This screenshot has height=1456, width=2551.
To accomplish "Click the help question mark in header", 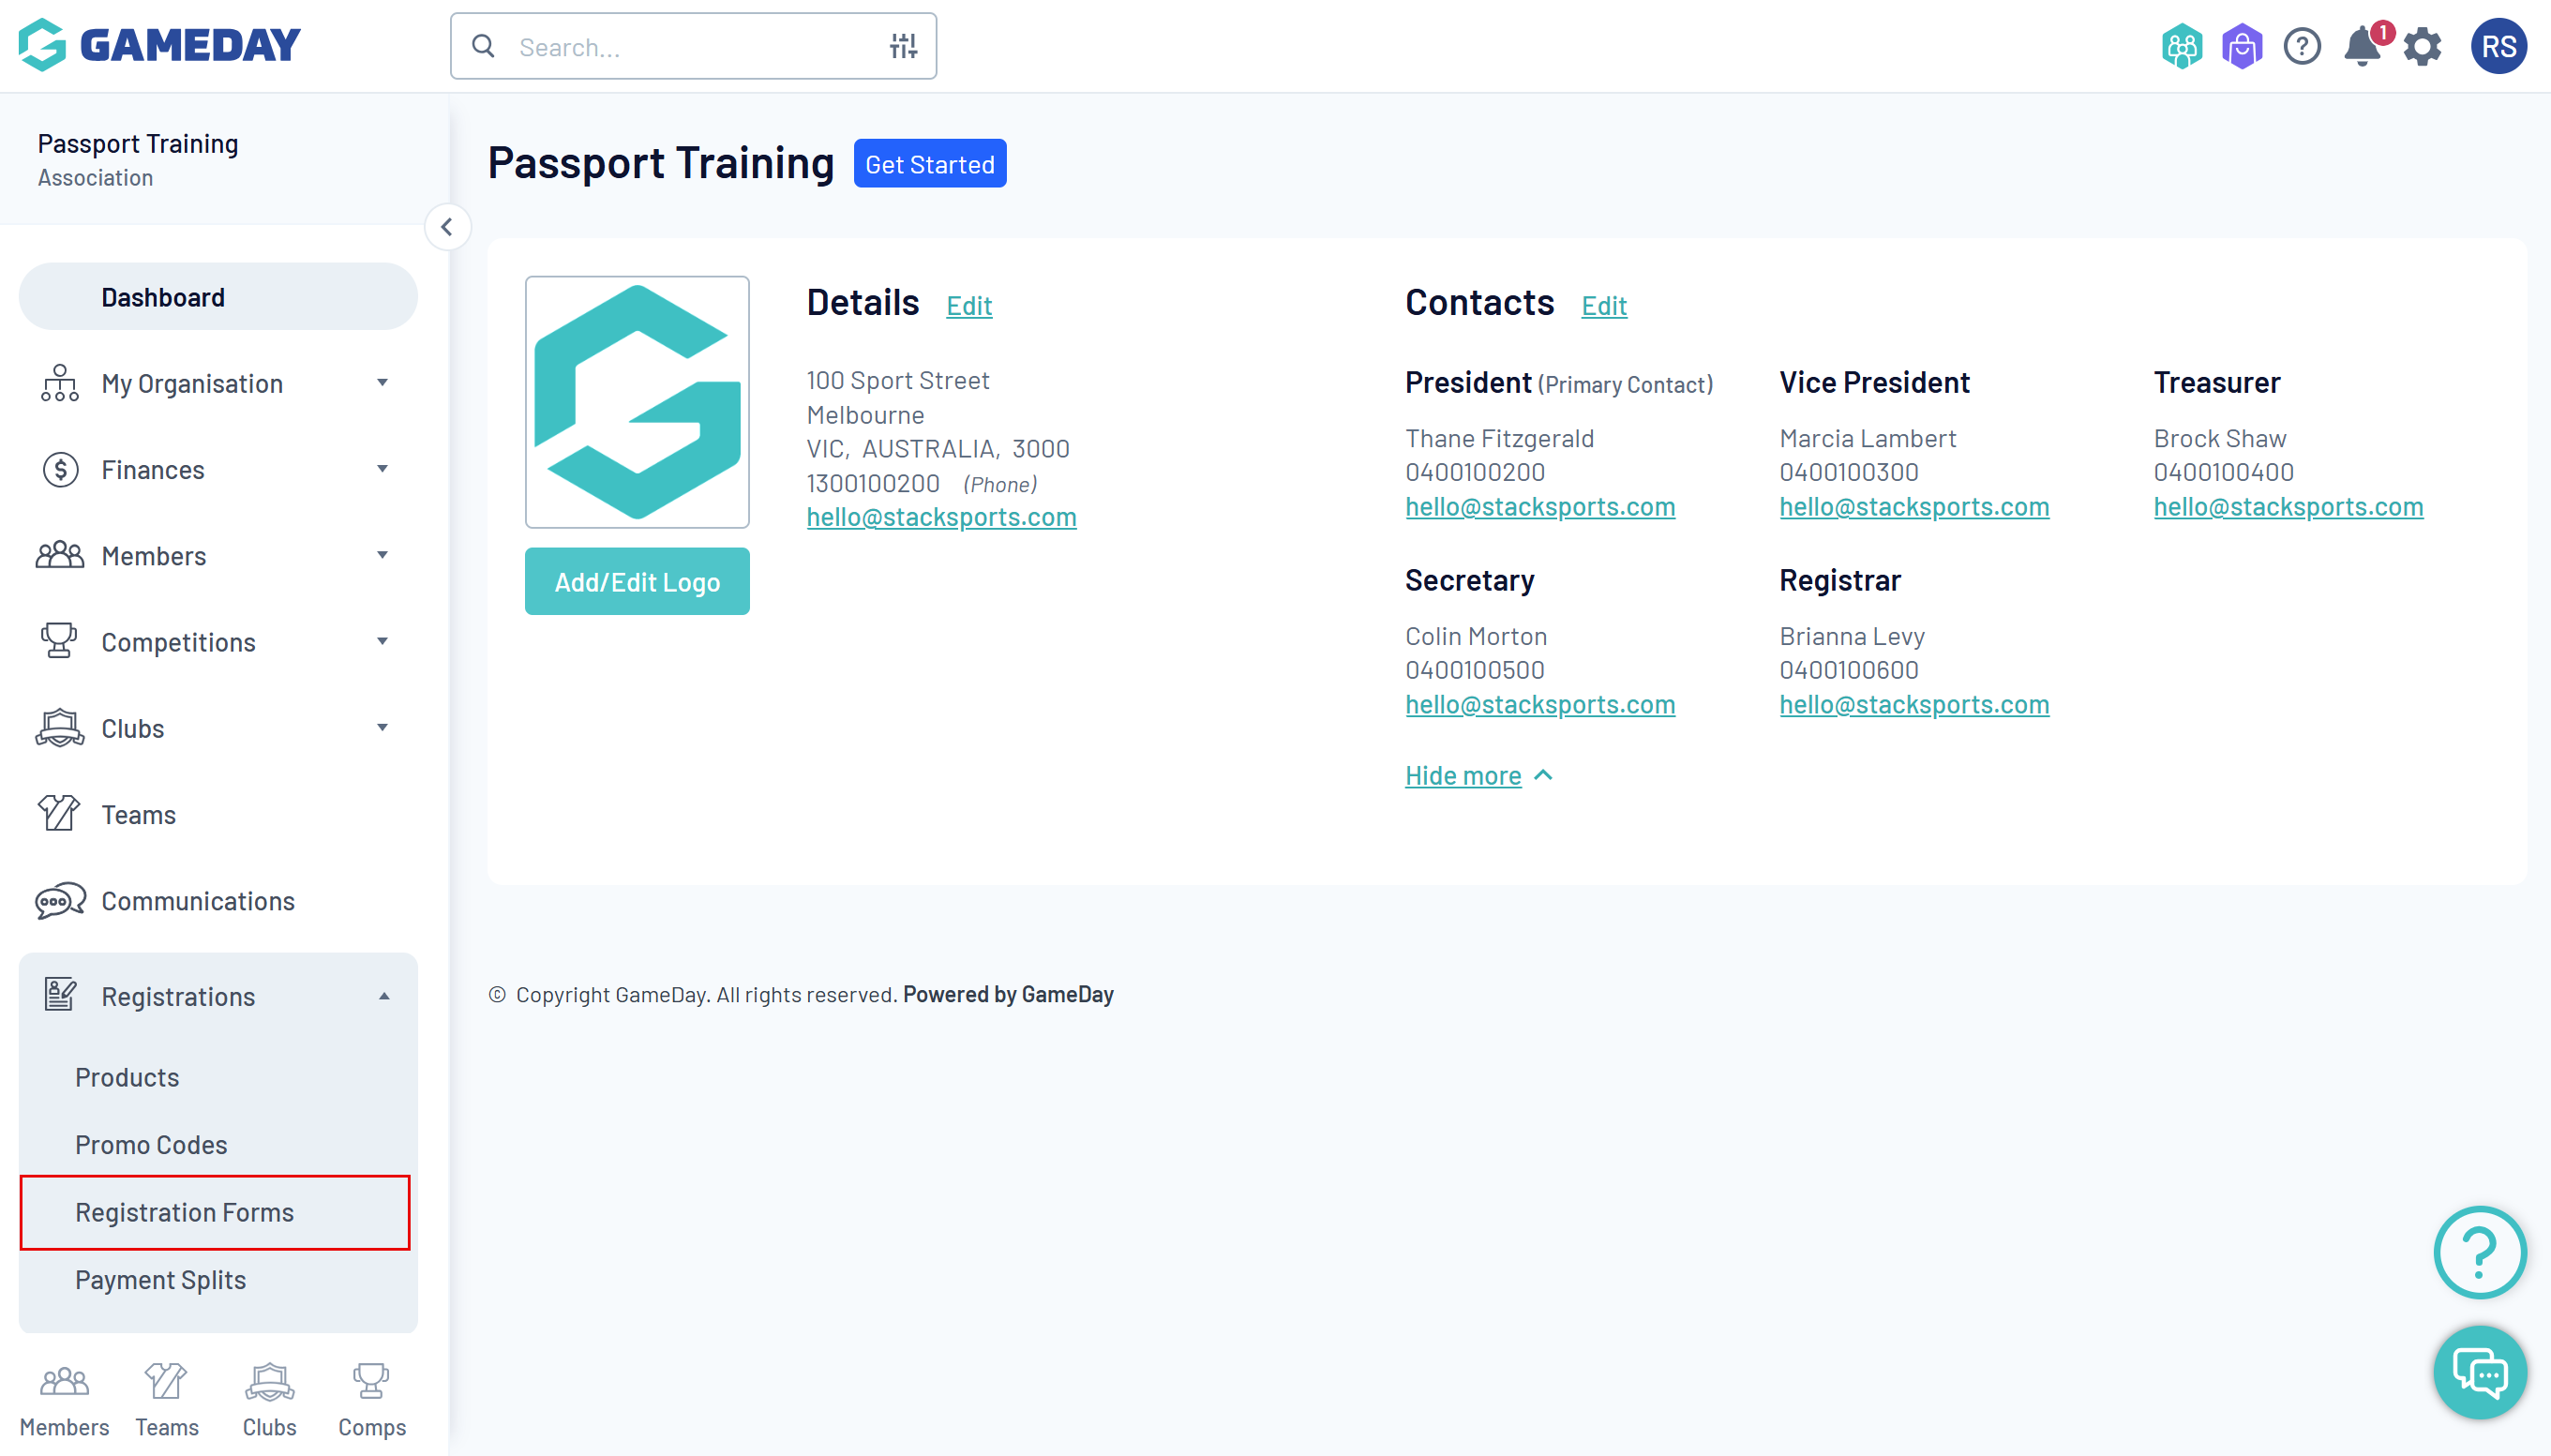I will point(2301,47).
